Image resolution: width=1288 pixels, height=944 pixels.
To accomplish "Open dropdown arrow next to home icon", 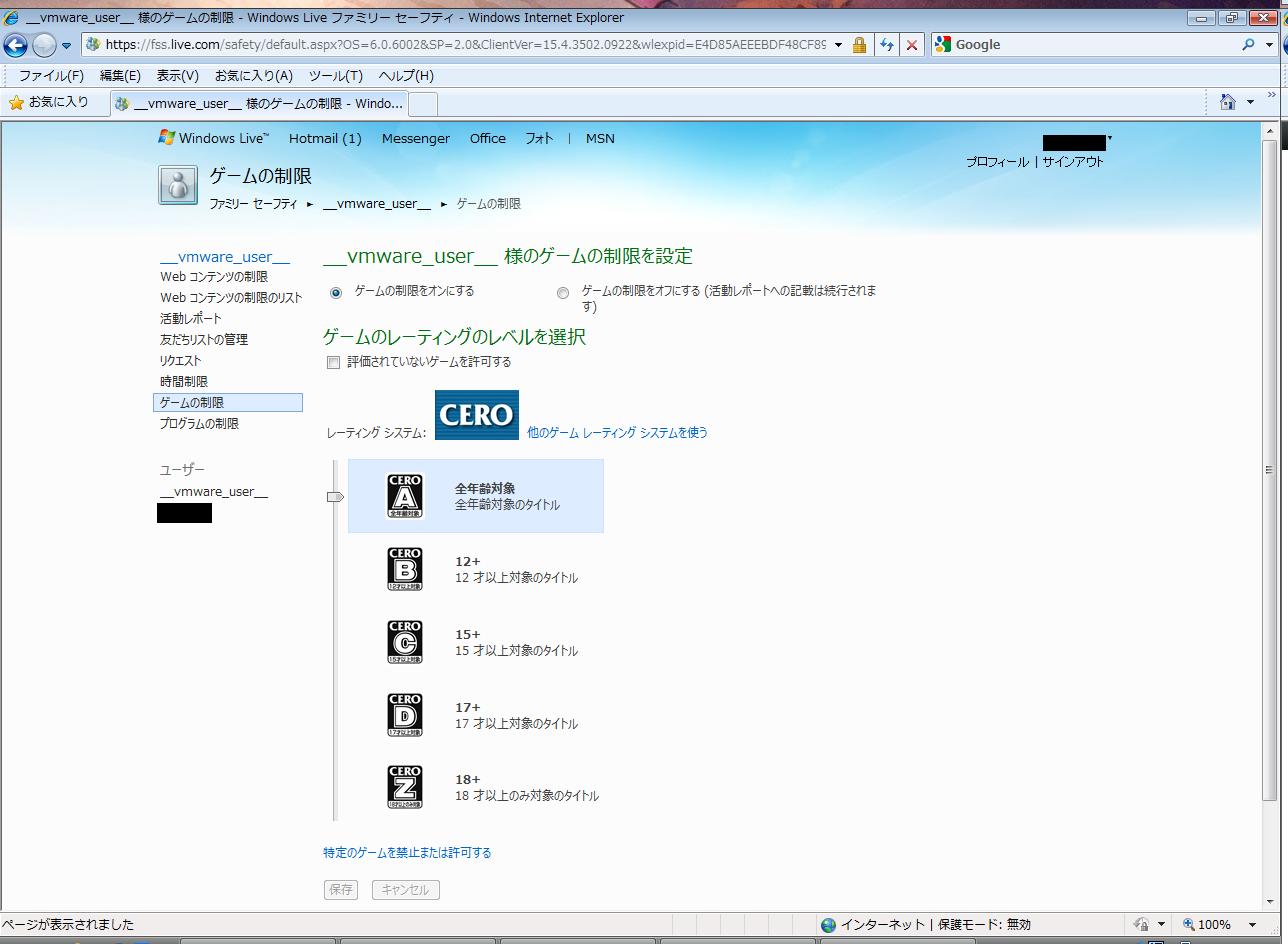I will (x=1250, y=102).
